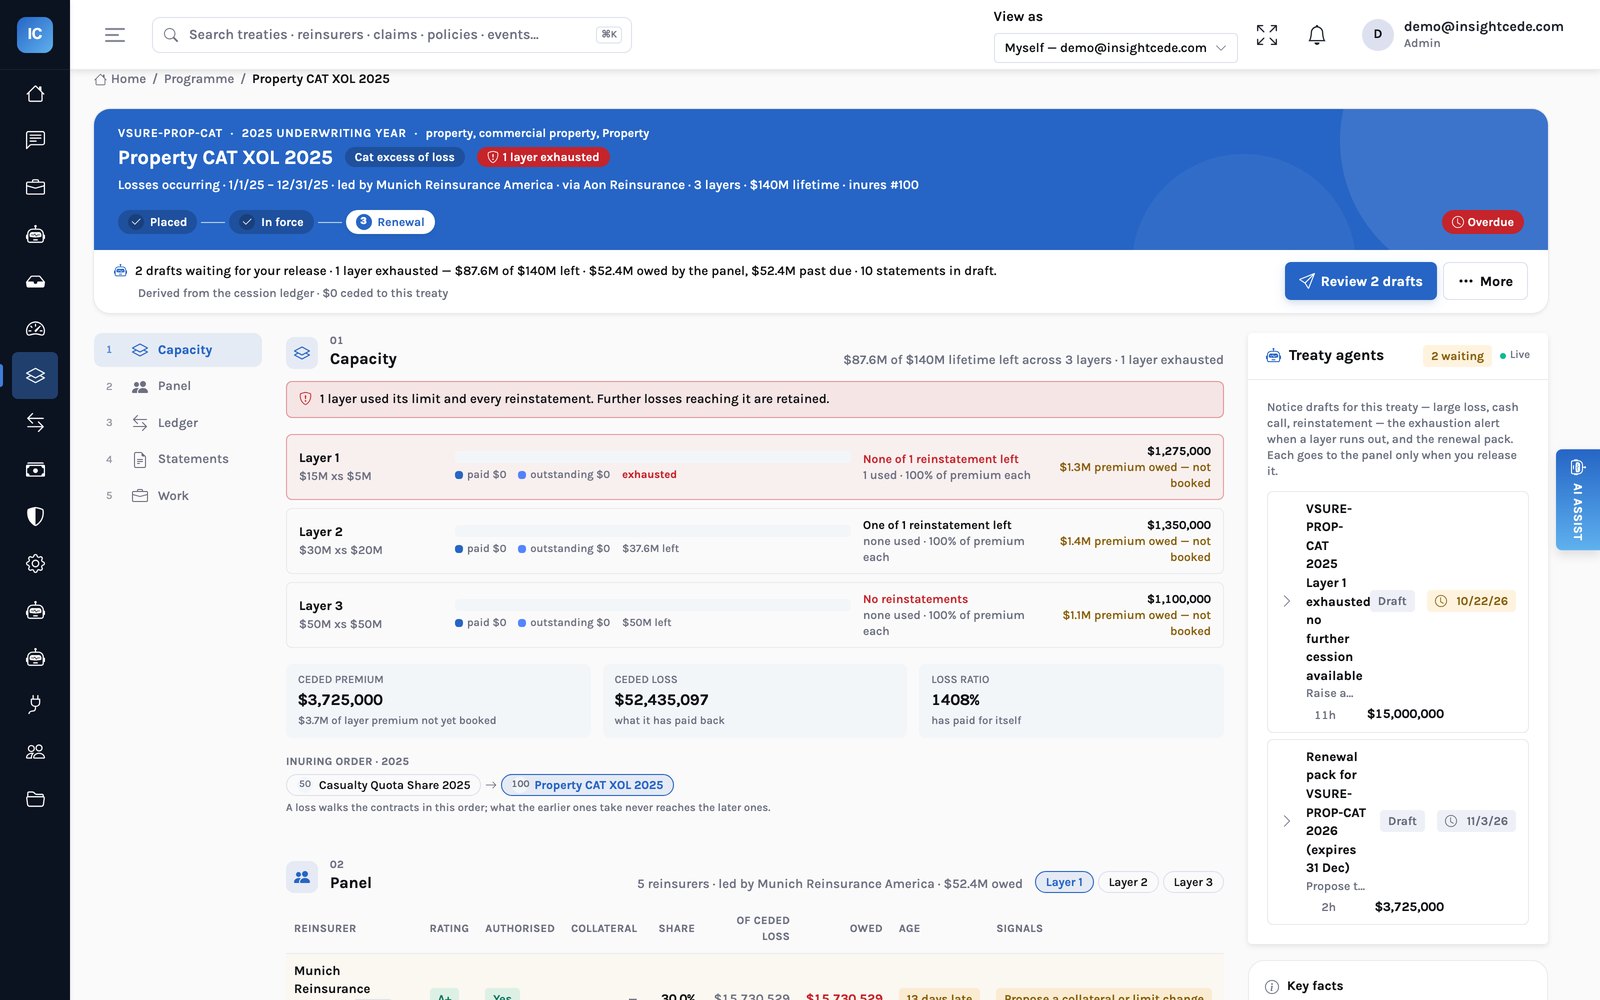Viewport: 1600px width, 1000px height.
Task: Go to the Work section
Action: [x=178, y=496]
